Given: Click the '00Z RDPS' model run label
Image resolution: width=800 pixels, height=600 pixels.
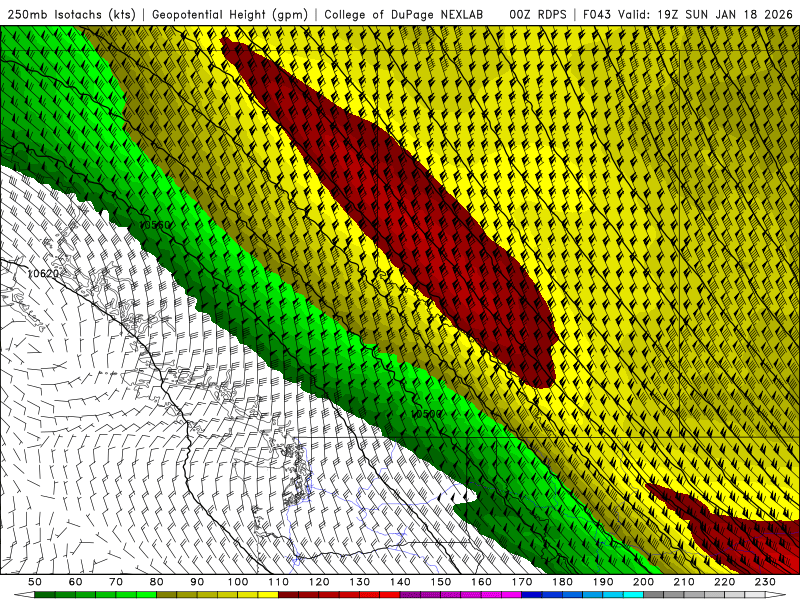Looking at the screenshot, I should pos(538,15).
